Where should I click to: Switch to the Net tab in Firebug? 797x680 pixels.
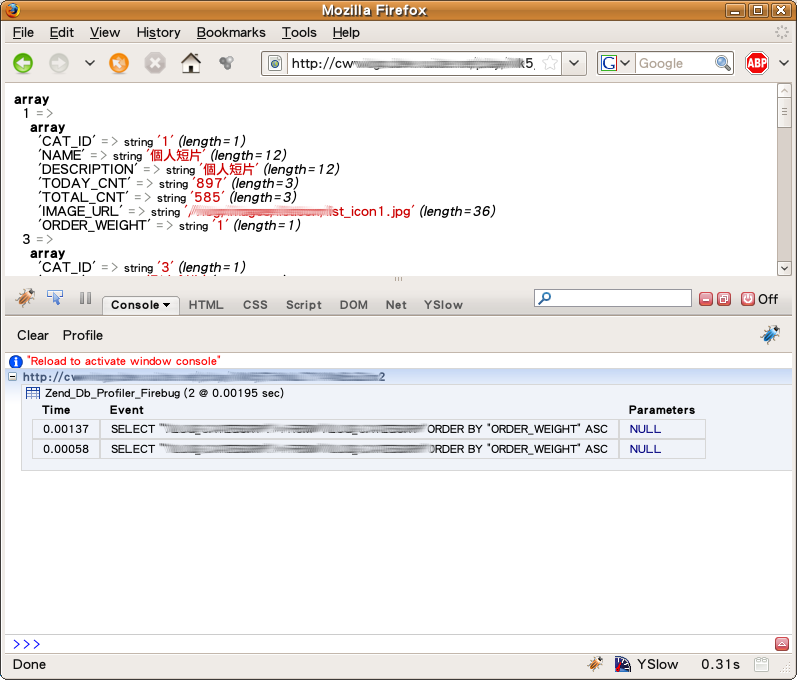pyautogui.click(x=396, y=305)
